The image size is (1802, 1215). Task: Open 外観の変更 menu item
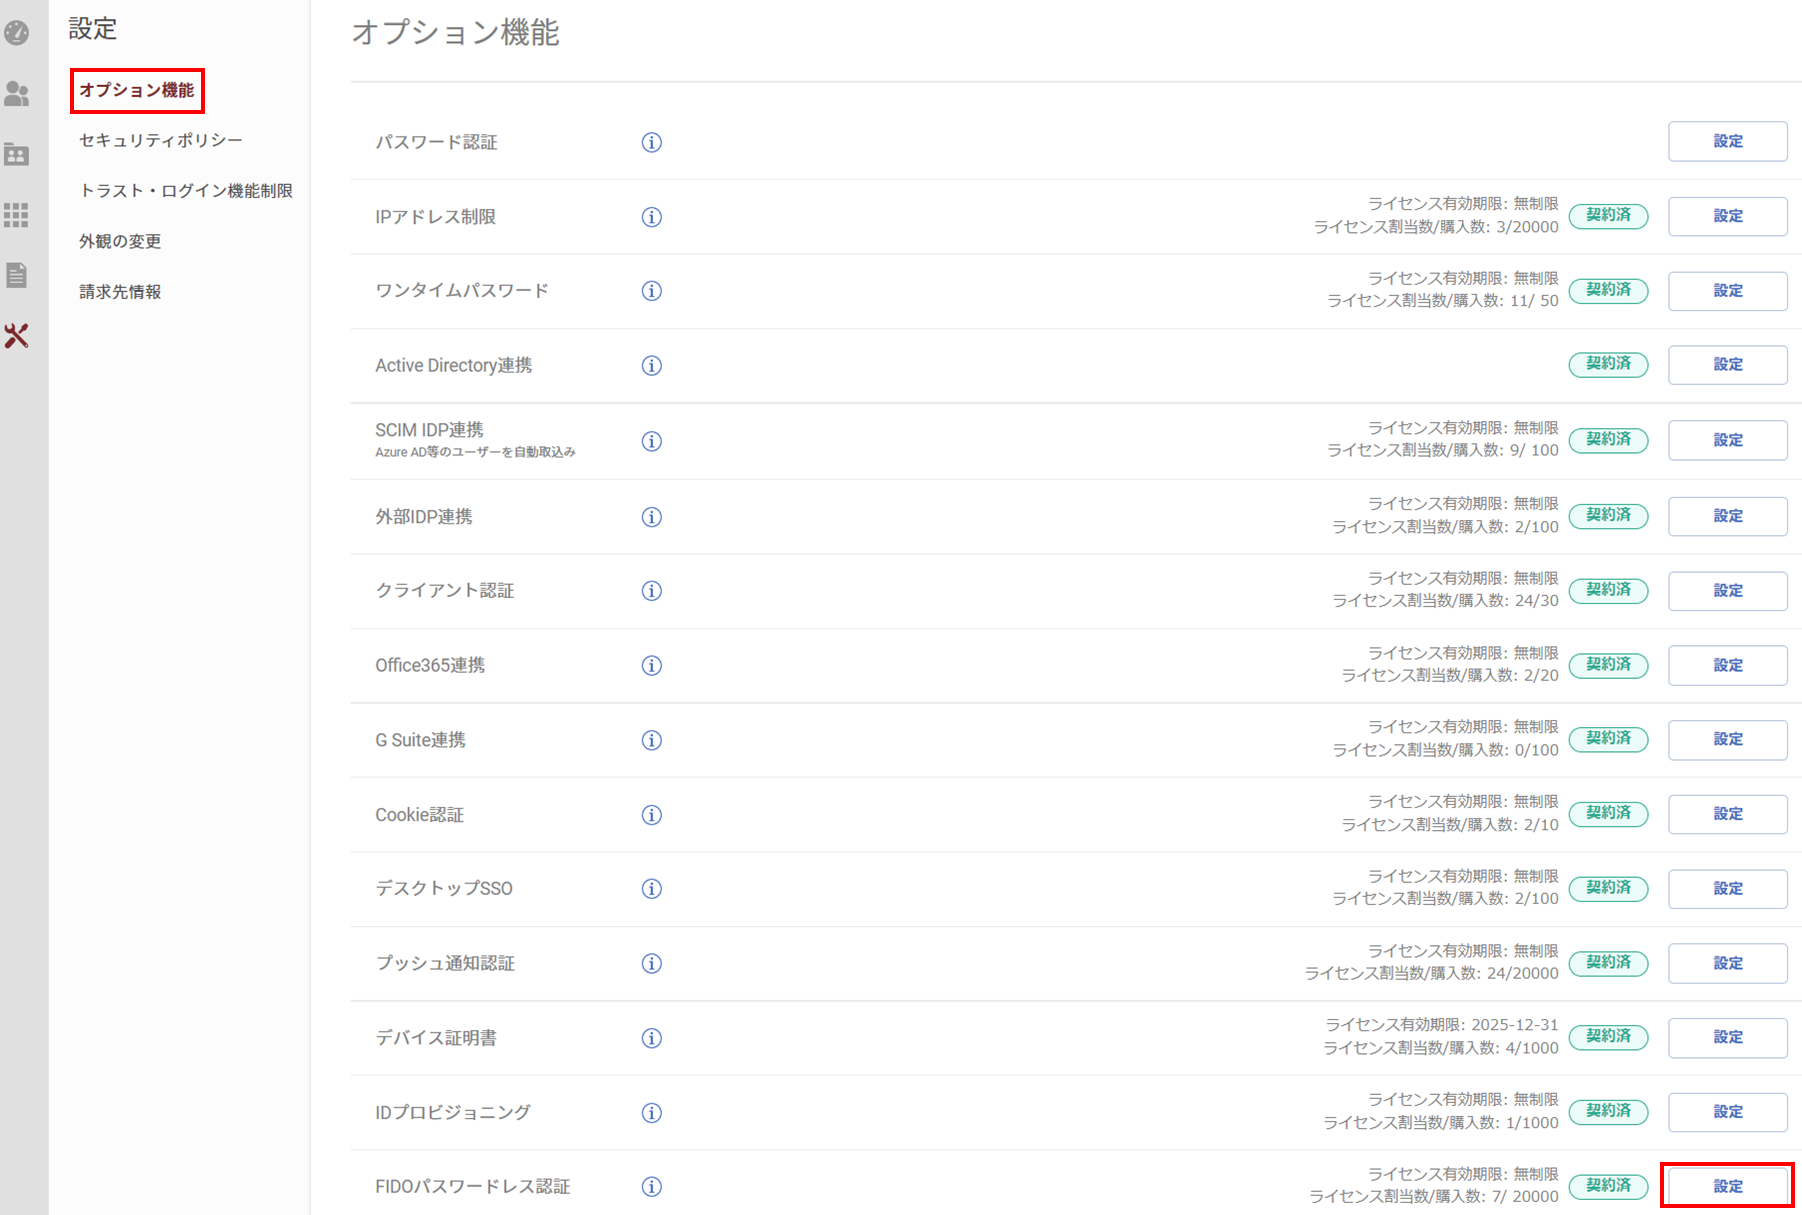(x=120, y=241)
